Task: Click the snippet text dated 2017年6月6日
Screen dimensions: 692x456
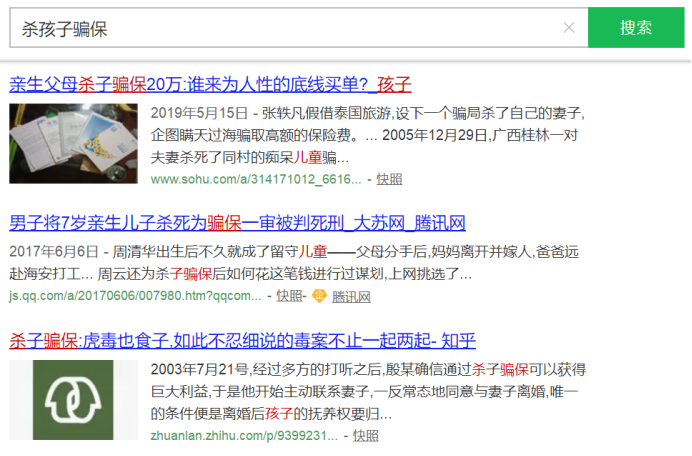Action: coord(294,263)
